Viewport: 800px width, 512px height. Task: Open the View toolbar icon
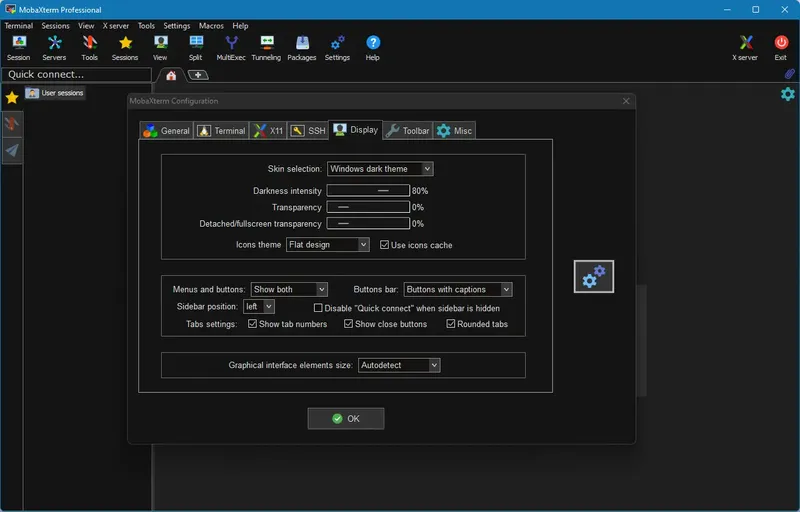click(160, 48)
